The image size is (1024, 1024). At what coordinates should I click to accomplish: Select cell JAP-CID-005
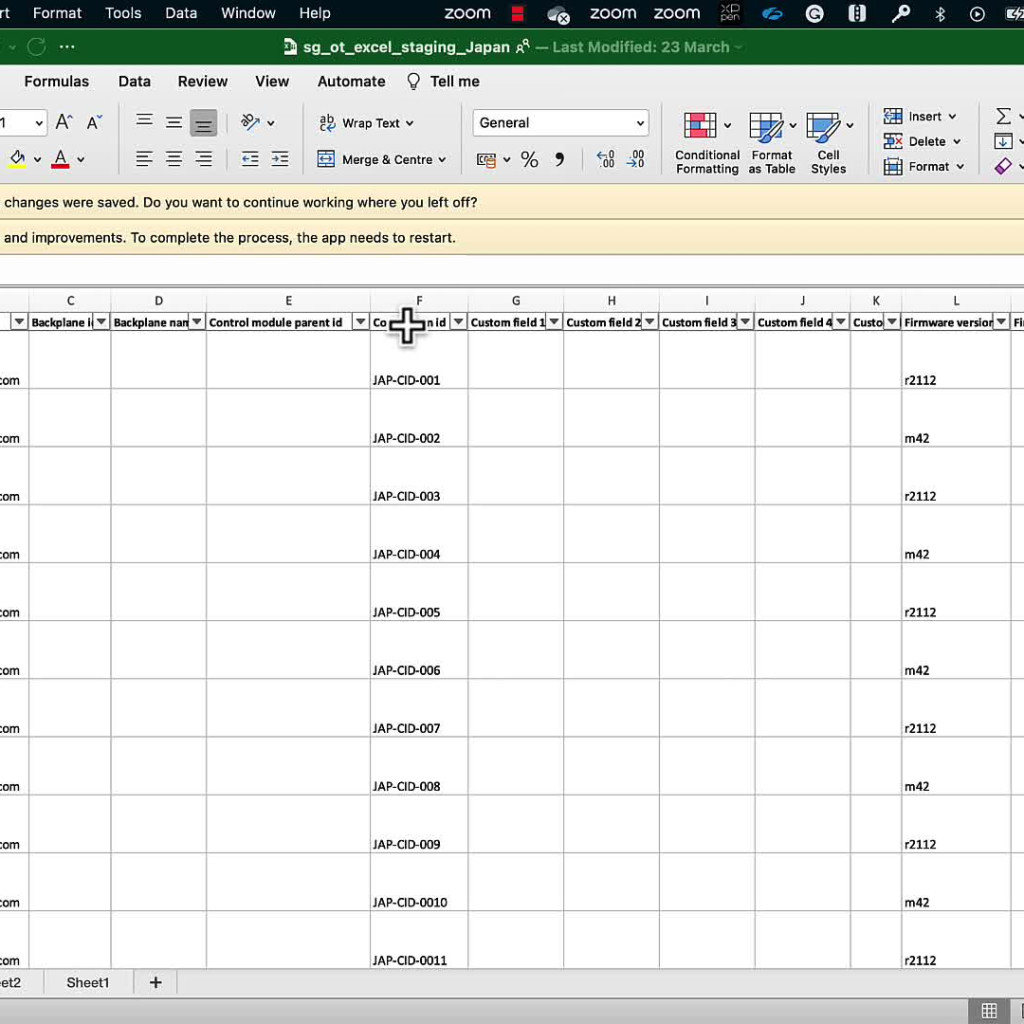pyautogui.click(x=419, y=592)
